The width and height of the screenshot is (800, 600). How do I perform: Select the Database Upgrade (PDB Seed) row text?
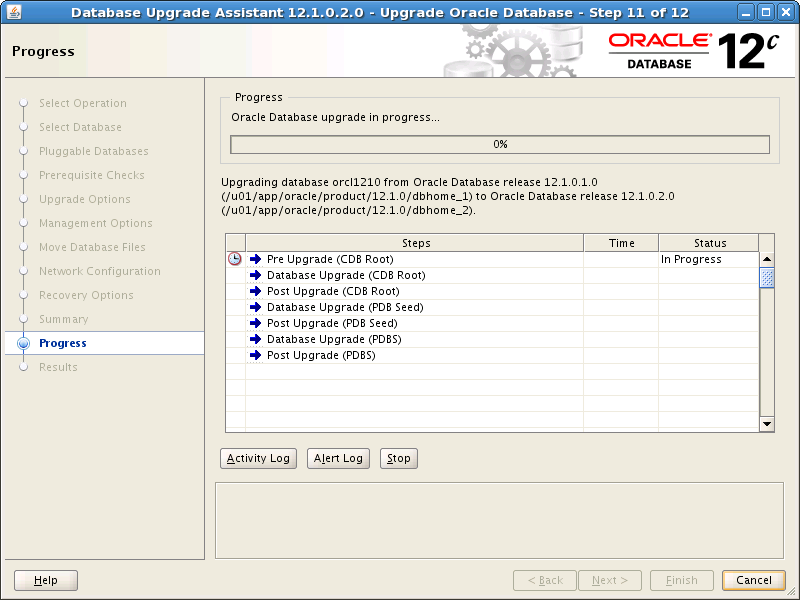(x=345, y=307)
